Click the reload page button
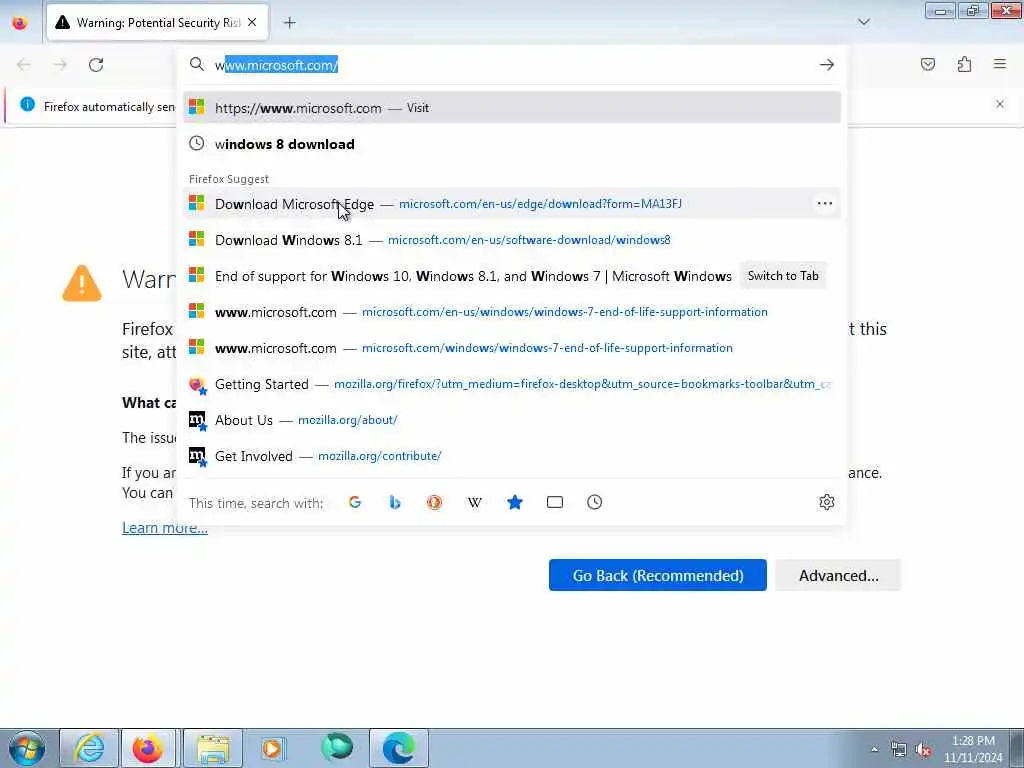1024x768 pixels. click(x=96, y=65)
